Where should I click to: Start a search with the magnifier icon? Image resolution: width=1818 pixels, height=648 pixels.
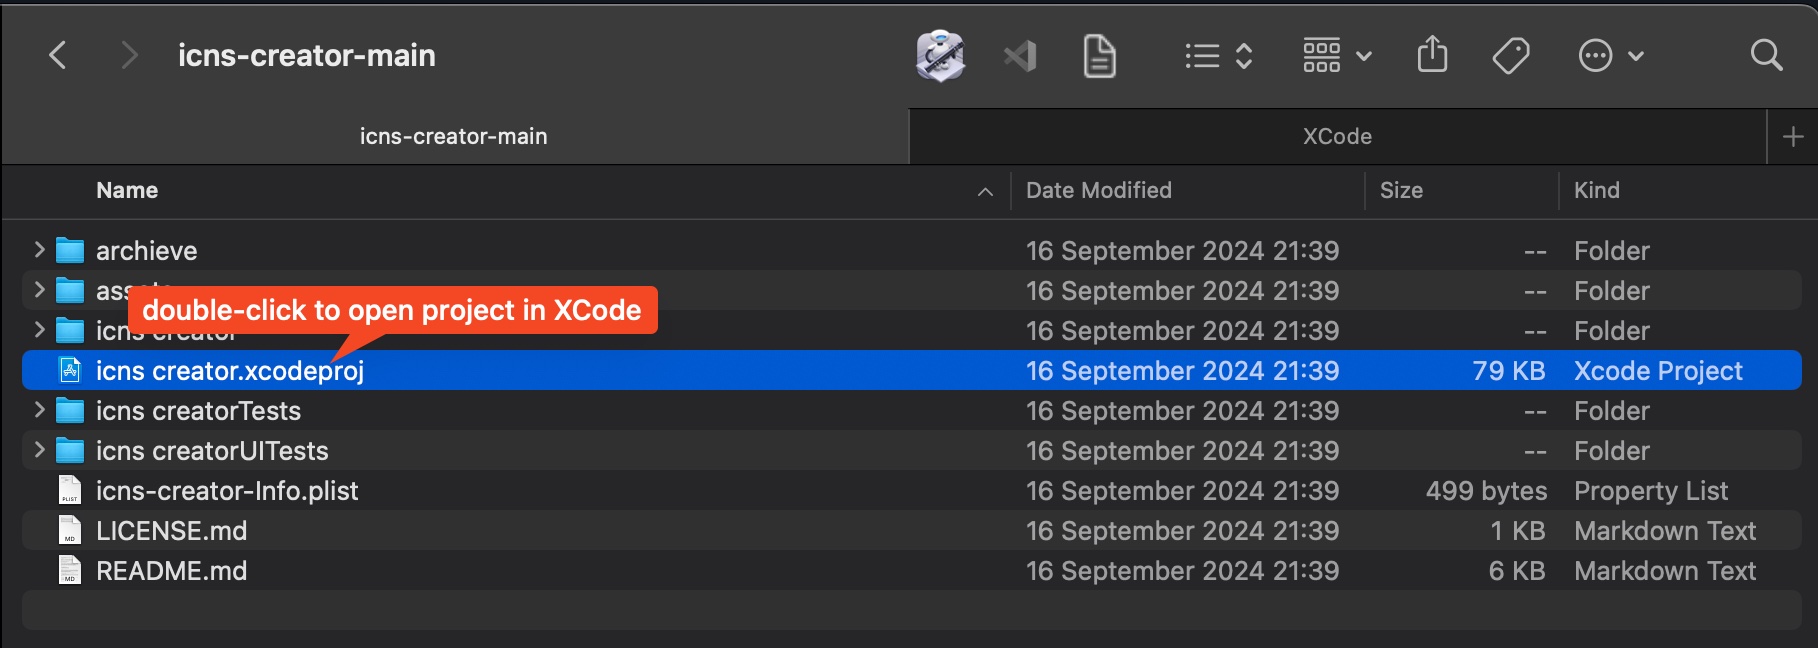click(x=1766, y=55)
